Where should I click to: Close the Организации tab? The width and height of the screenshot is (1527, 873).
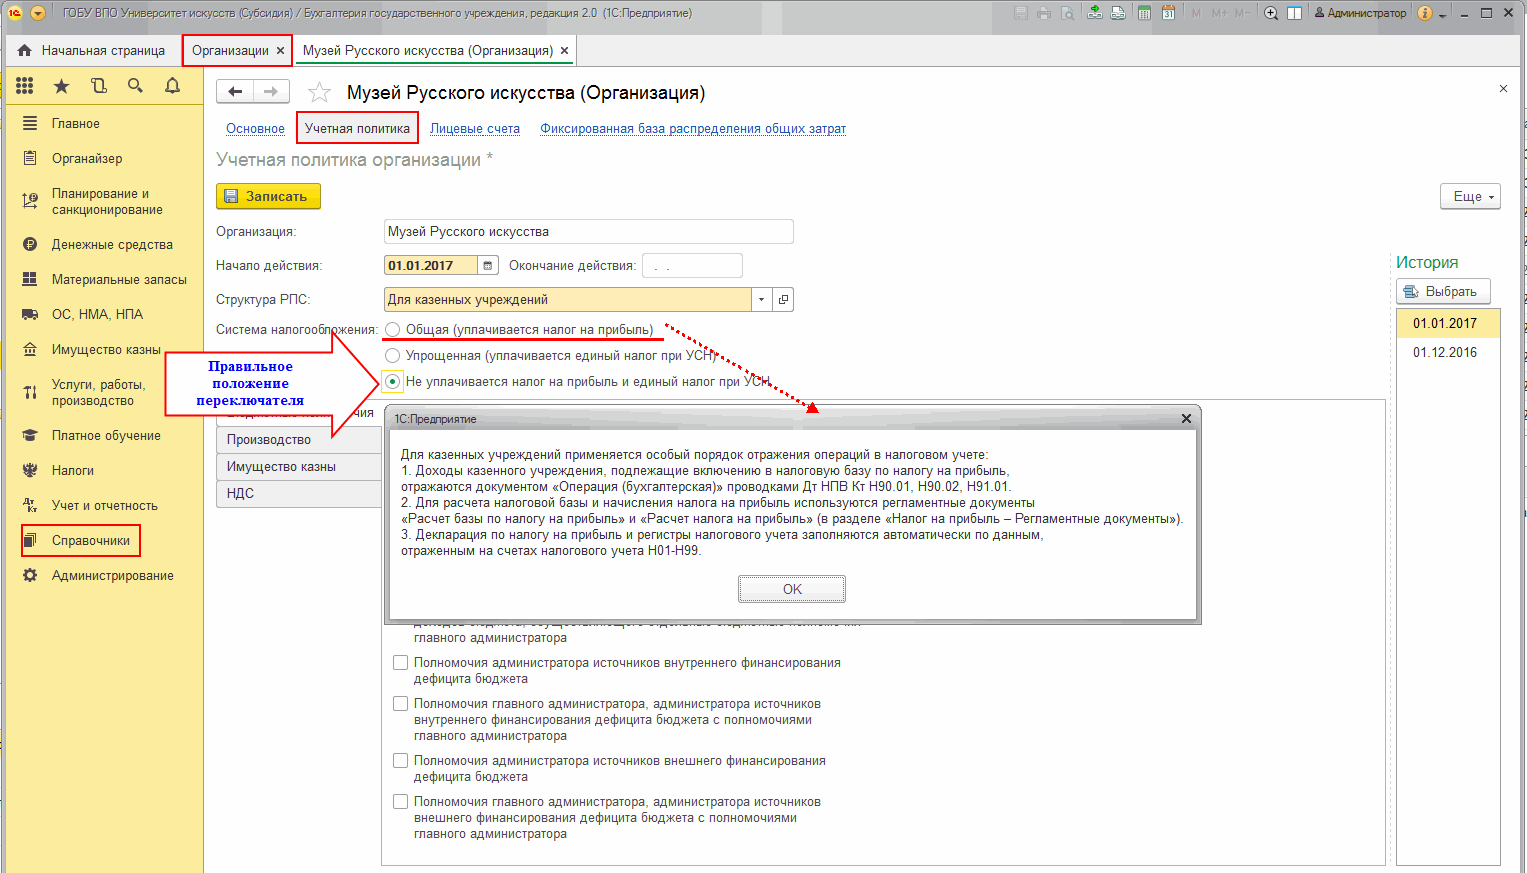(x=280, y=50)
